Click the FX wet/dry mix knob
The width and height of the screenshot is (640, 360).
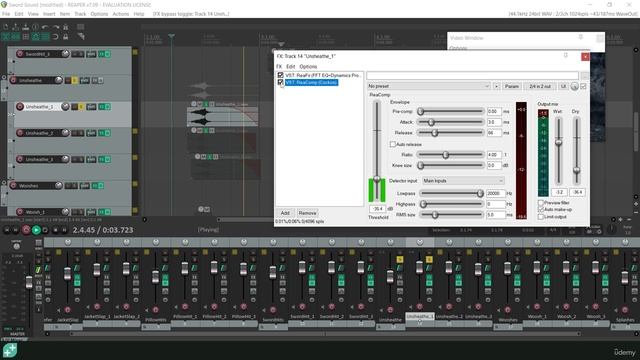pyautogui.click(x=574, y=86)
